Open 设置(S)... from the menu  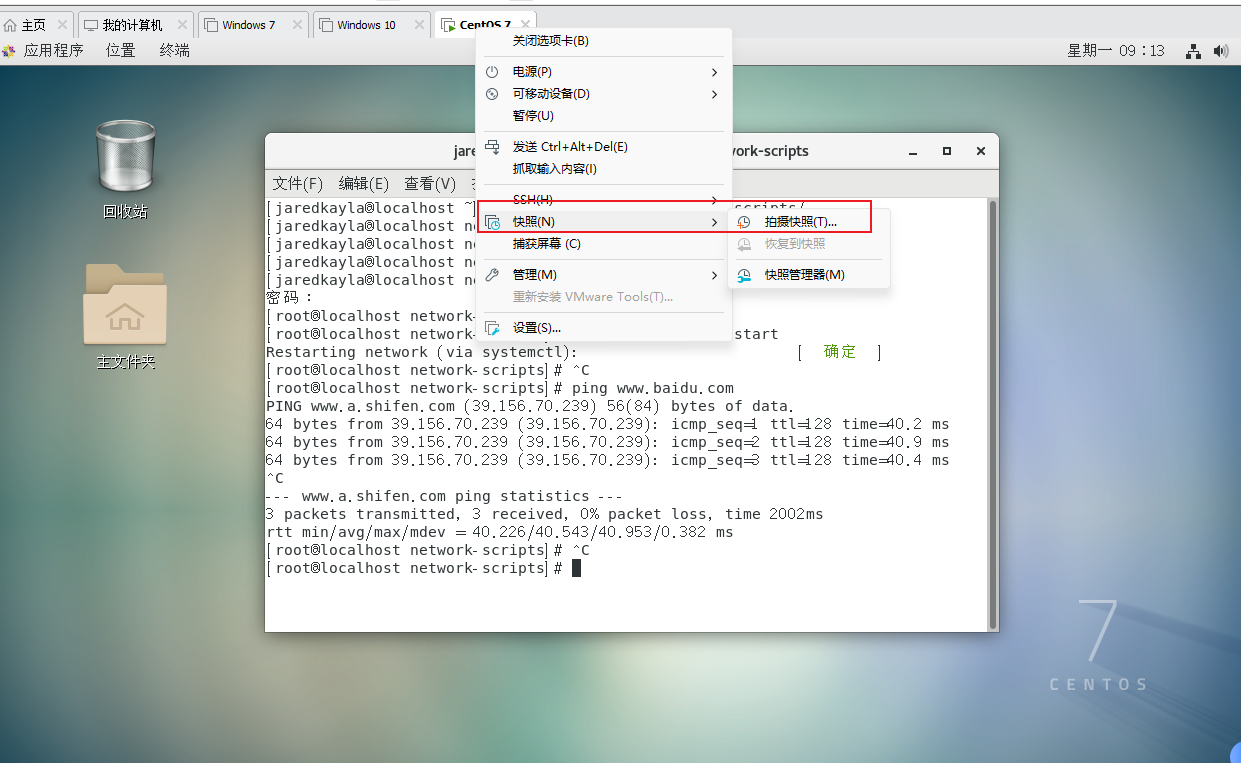click(x=604, y=328)
